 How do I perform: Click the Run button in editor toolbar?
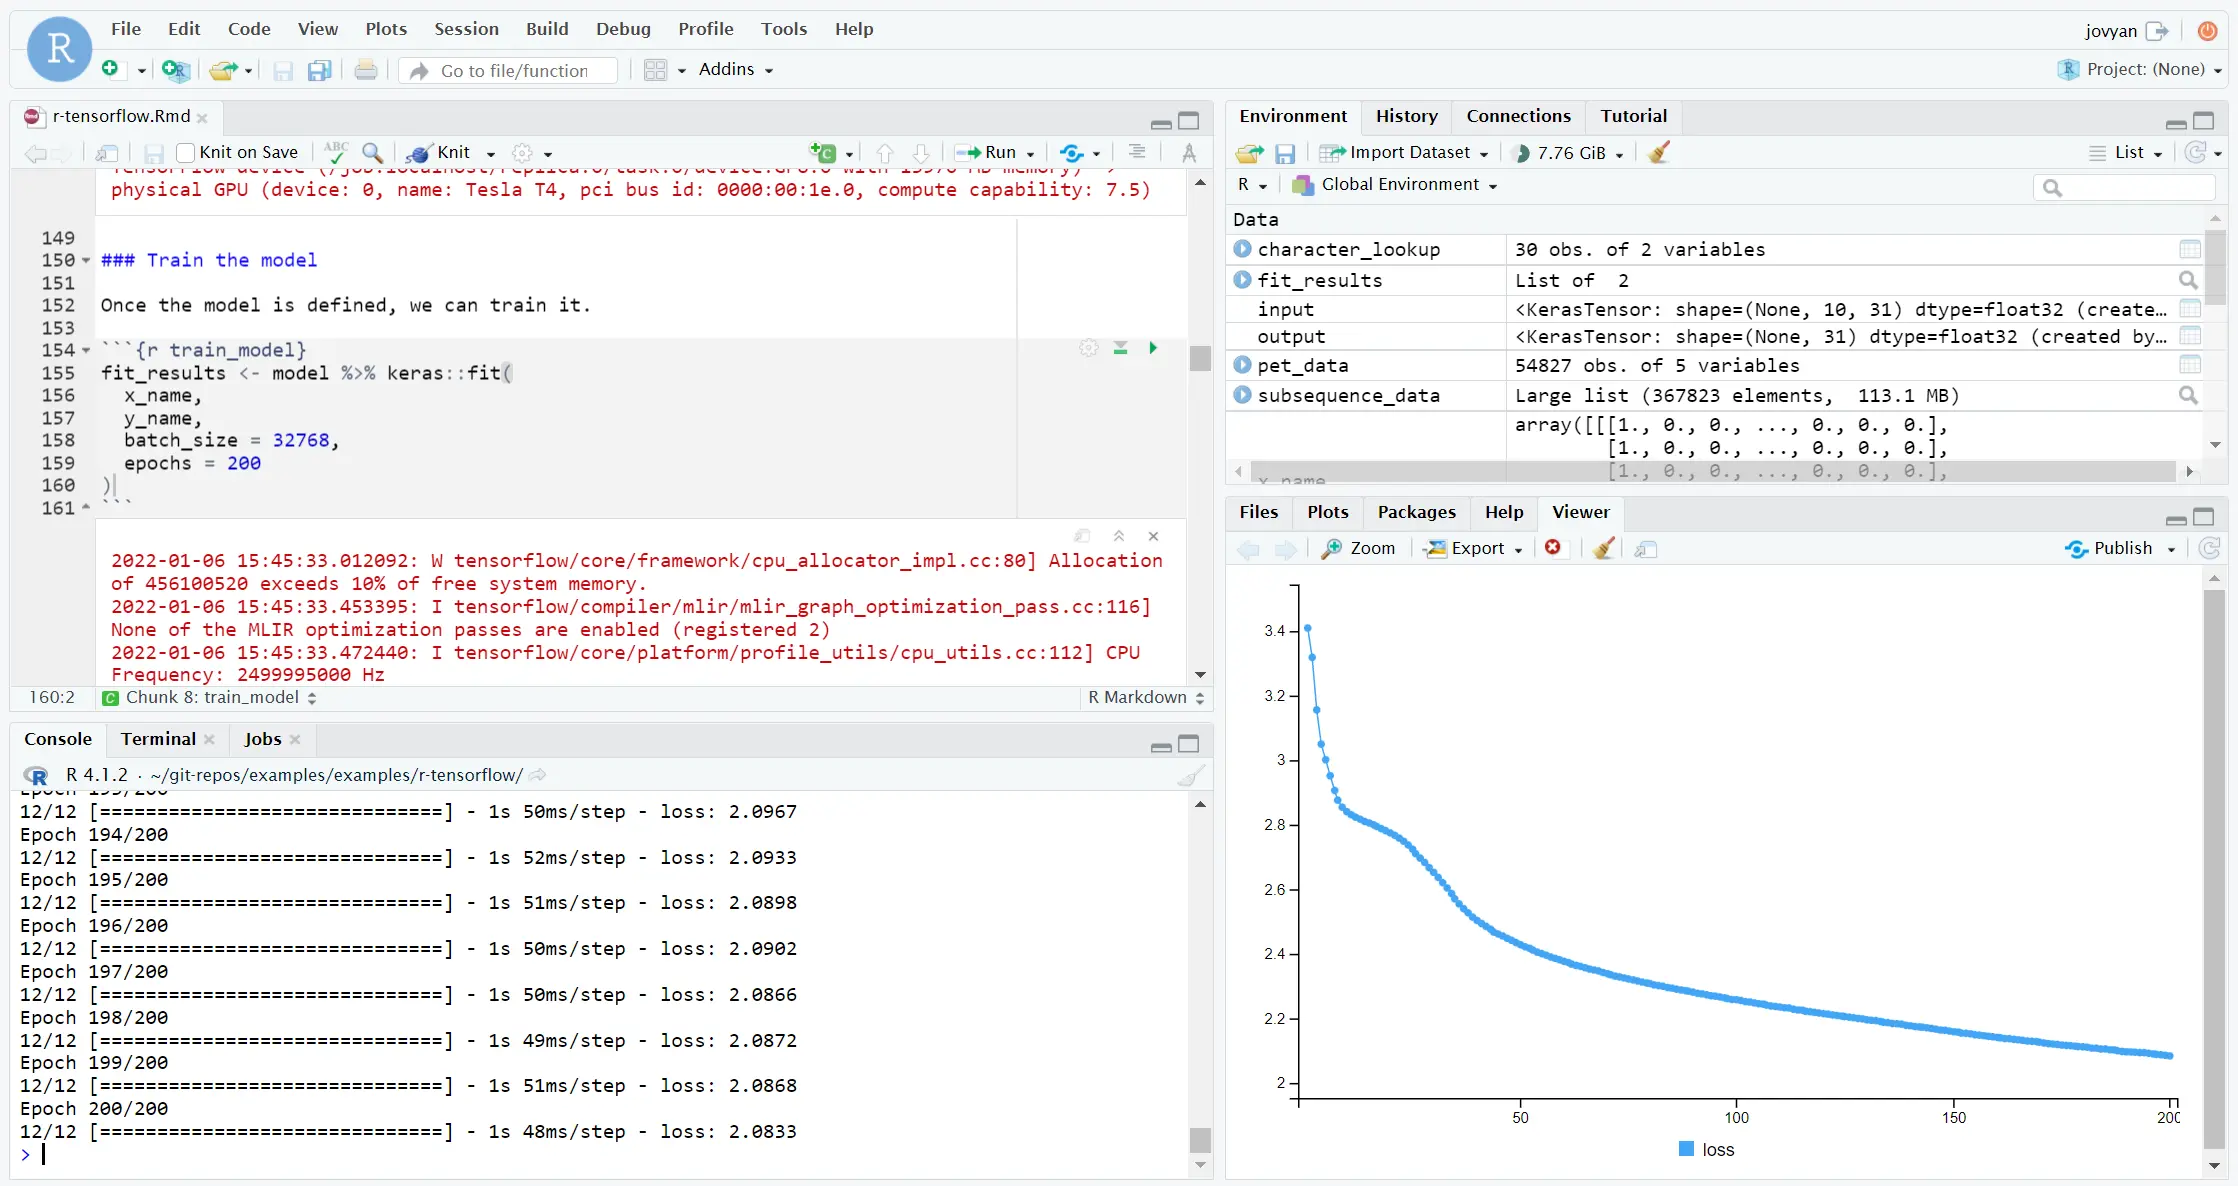[x=986, y=152]
